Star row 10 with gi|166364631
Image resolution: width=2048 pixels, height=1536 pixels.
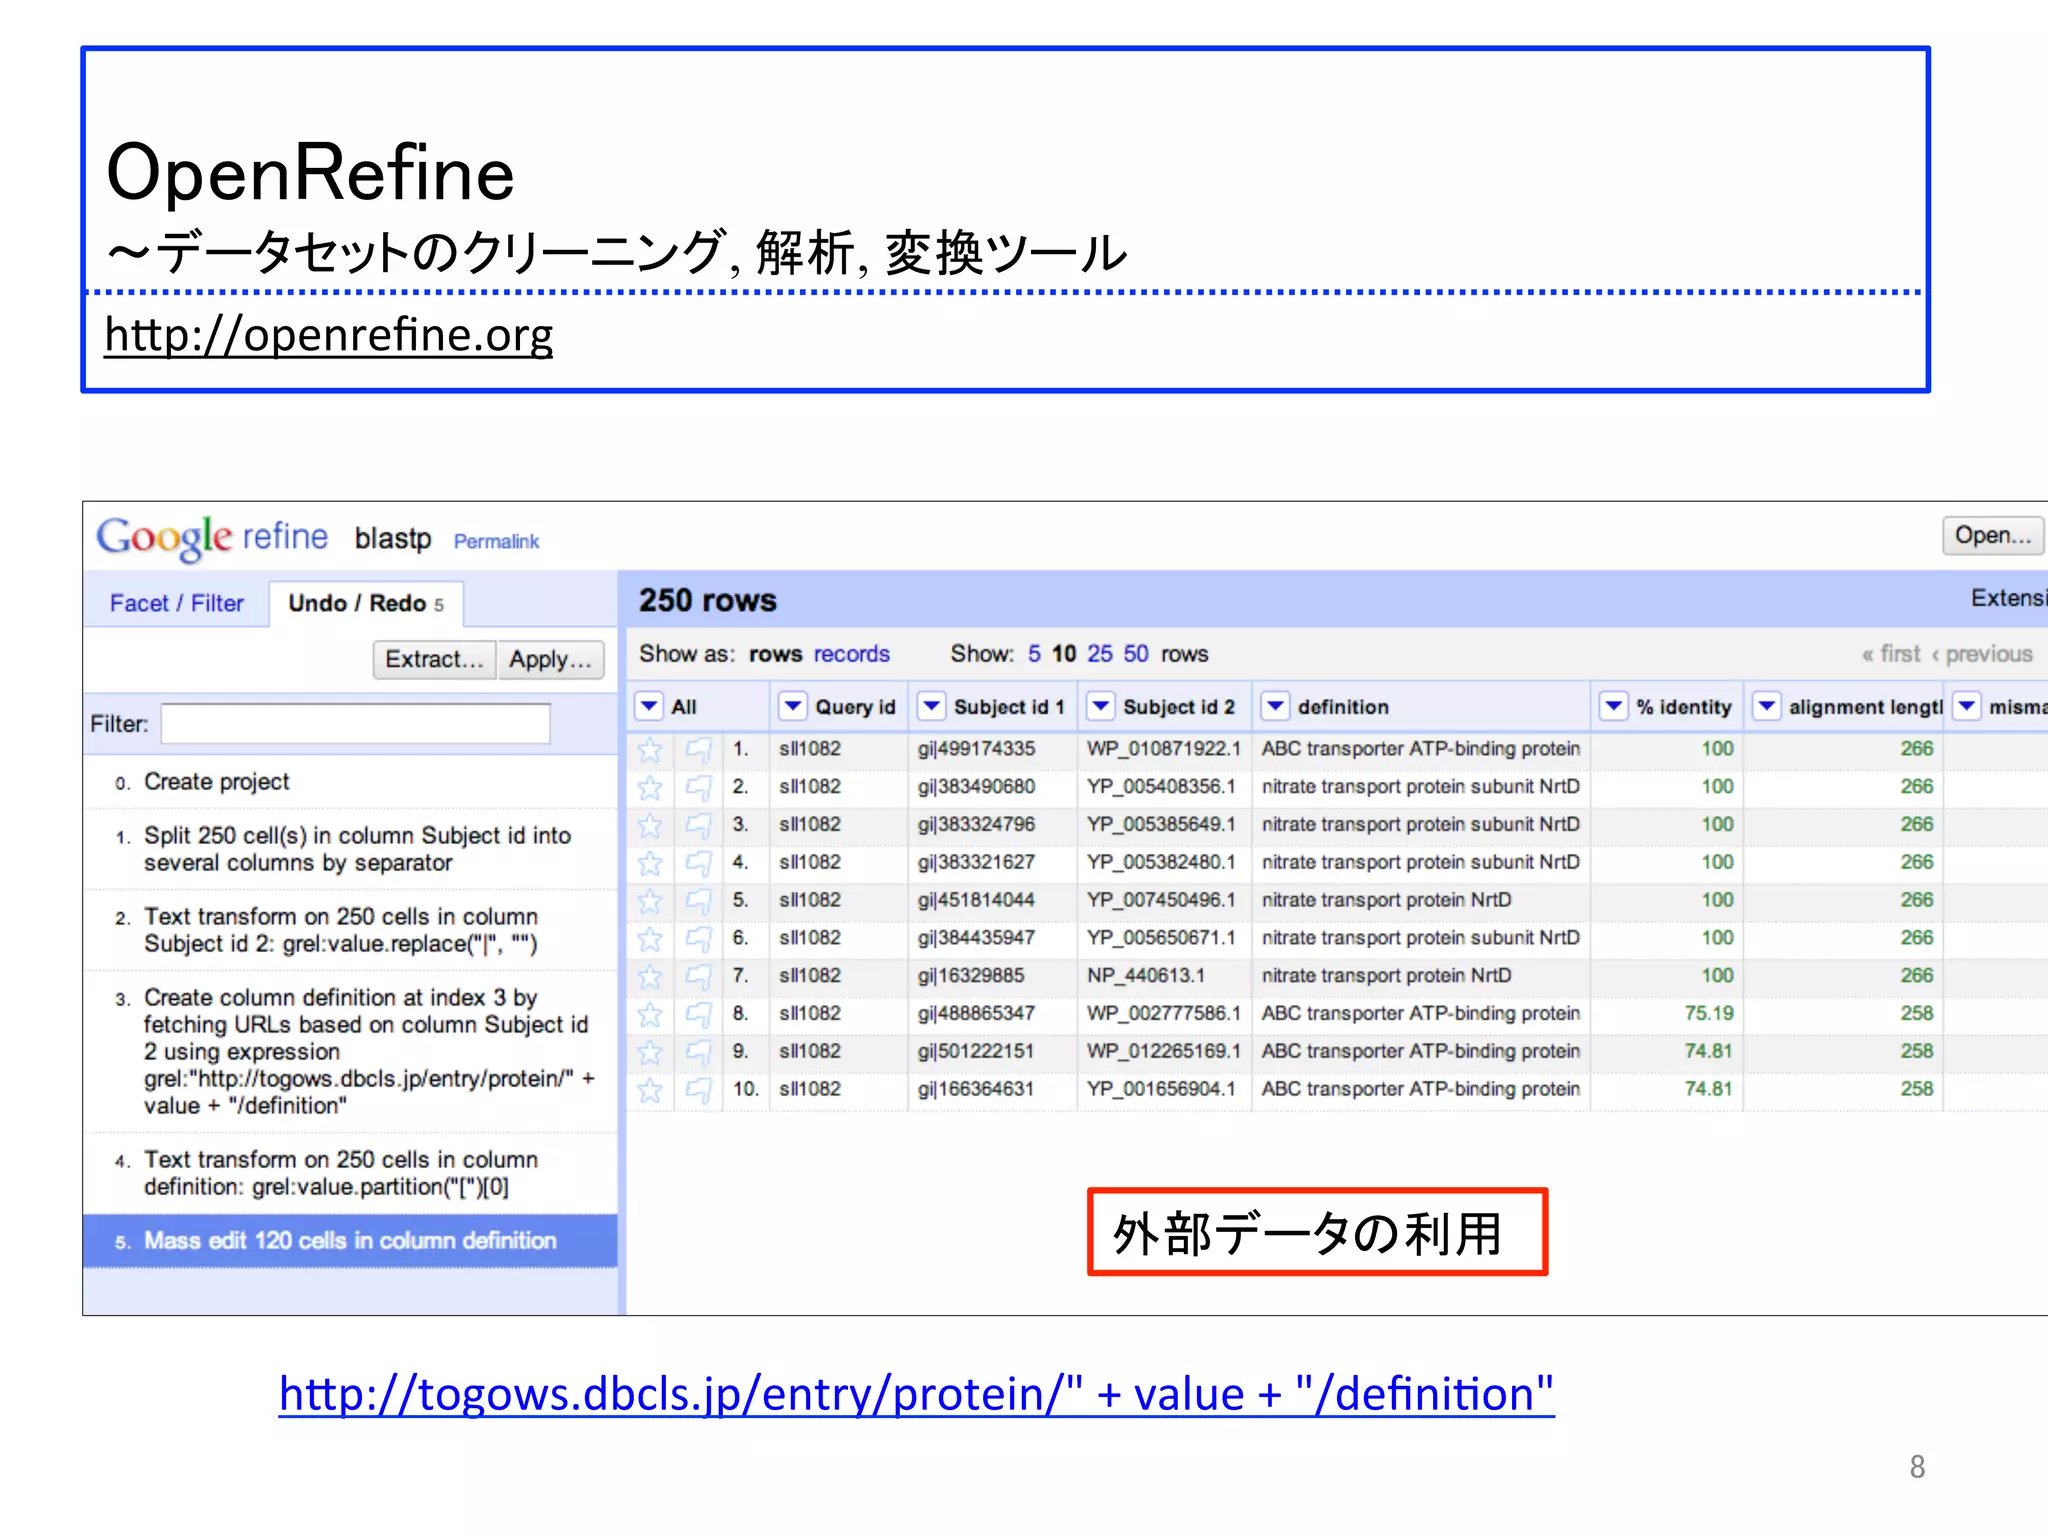click(650, 1089)
